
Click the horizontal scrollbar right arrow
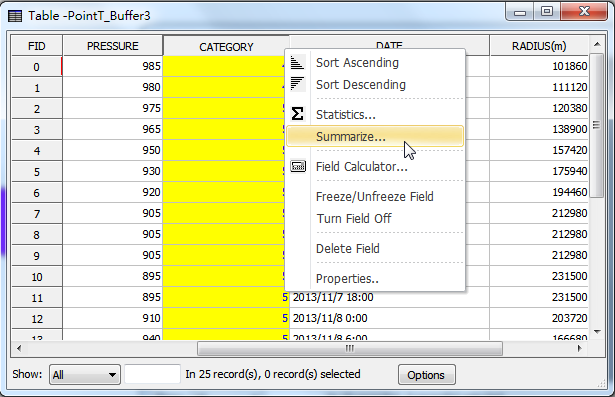[x=580, y=348]
